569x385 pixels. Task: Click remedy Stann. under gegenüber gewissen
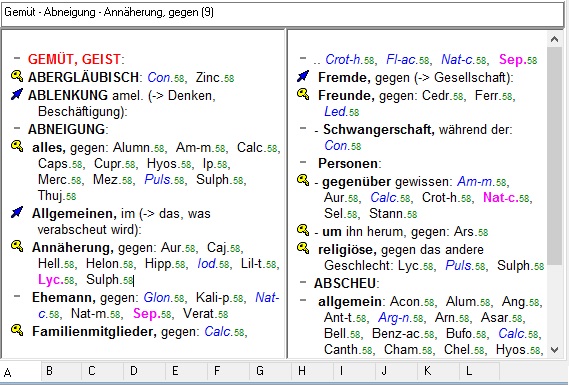point(387,213)
